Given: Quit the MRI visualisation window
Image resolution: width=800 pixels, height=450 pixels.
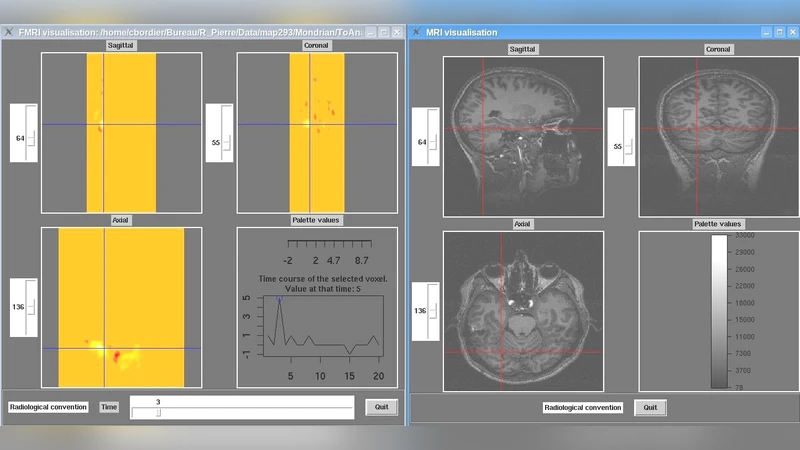Looking at the screenshot, I should pyautogui.click(x=650, y=408).
